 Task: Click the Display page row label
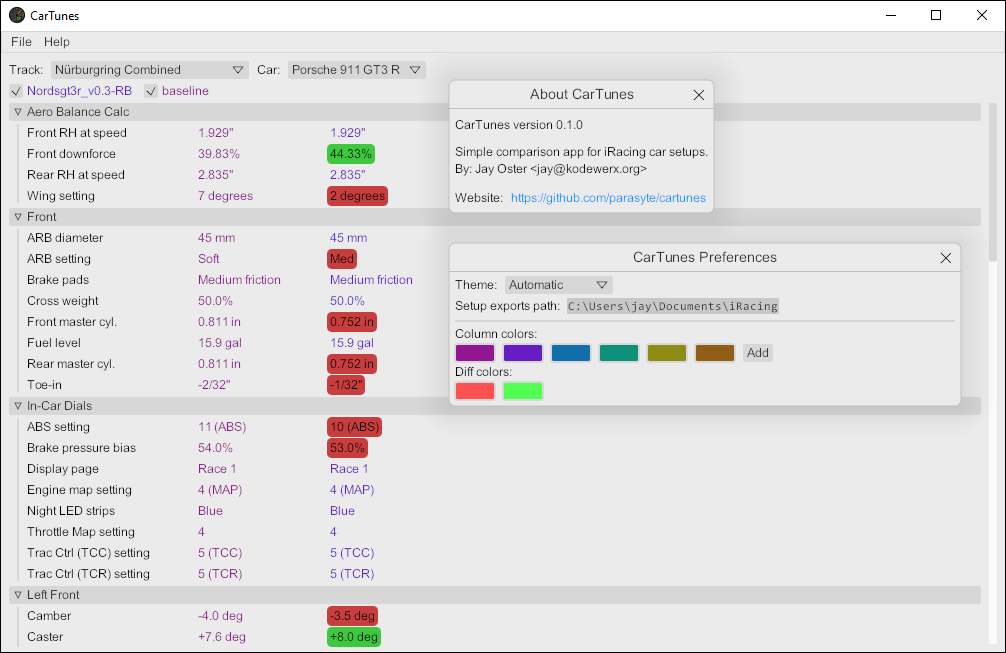[63, 469]
